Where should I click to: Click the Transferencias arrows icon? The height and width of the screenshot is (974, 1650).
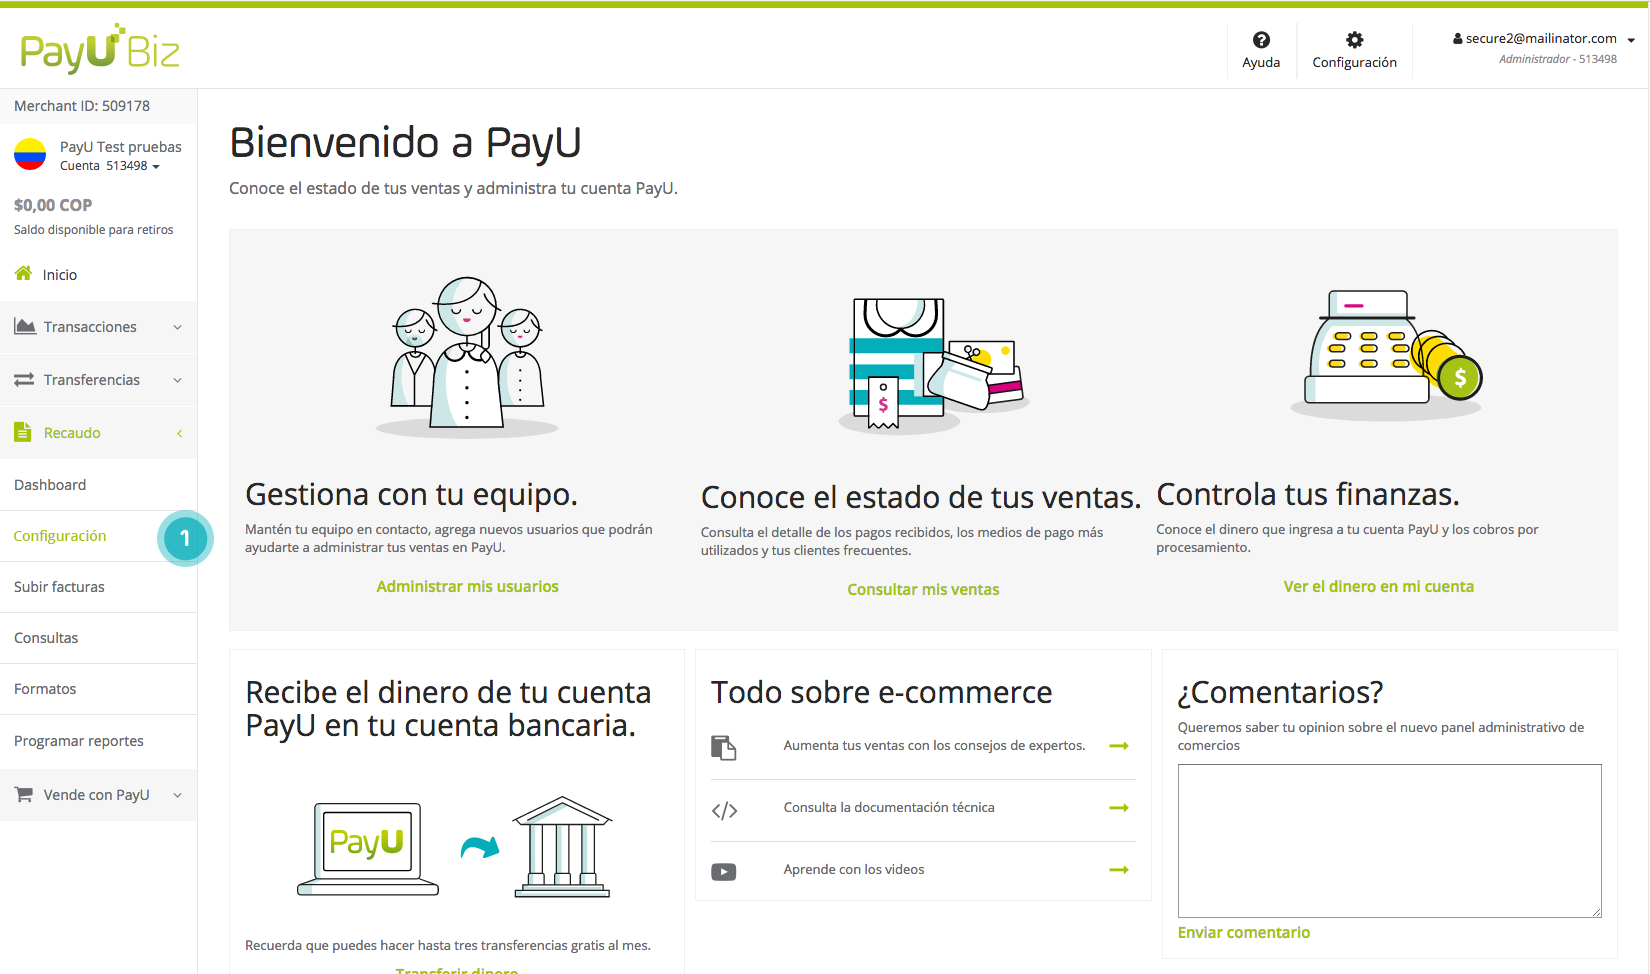tap(22, 379)
